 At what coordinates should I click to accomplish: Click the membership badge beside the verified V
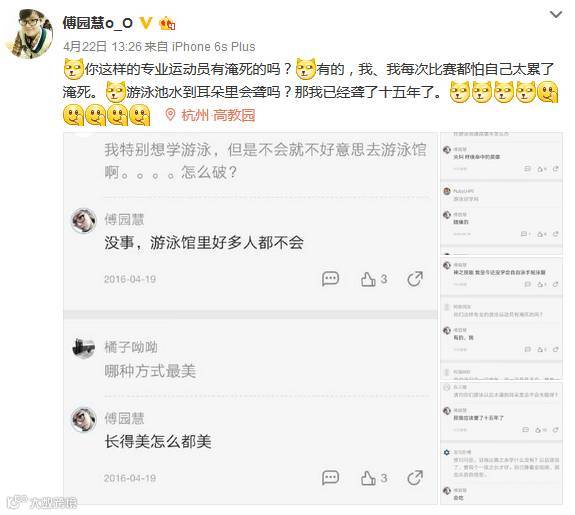point(167,23)
